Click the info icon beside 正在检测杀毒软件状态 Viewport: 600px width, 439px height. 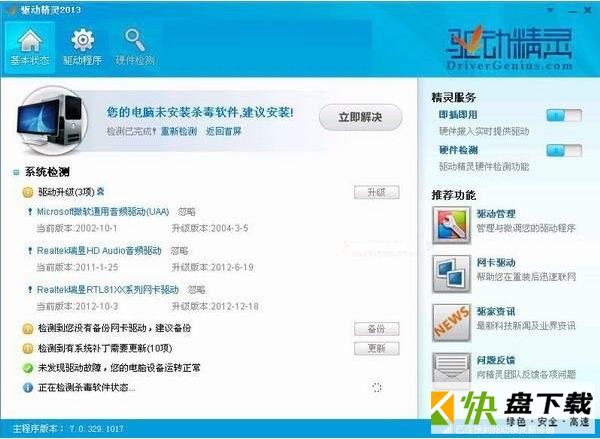(x=28, y=388)
